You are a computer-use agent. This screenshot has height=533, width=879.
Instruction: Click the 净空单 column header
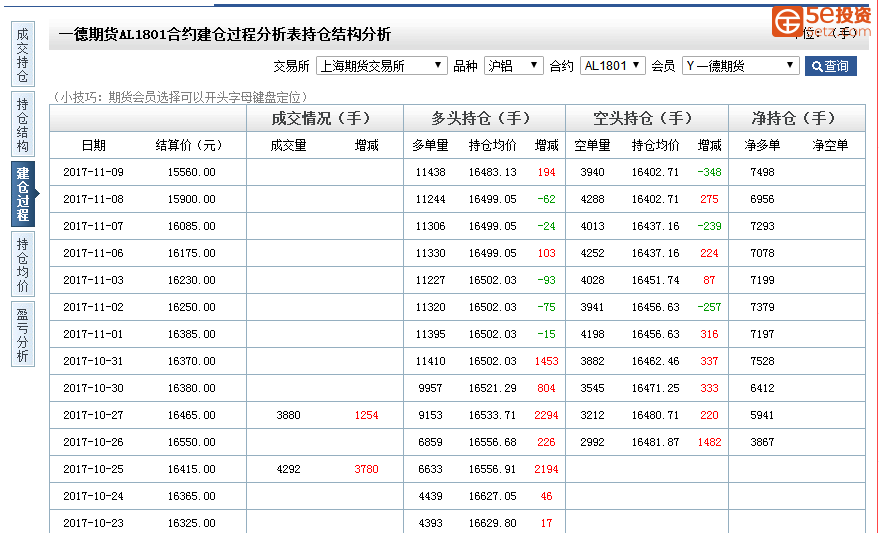click(x=830, y=146)
